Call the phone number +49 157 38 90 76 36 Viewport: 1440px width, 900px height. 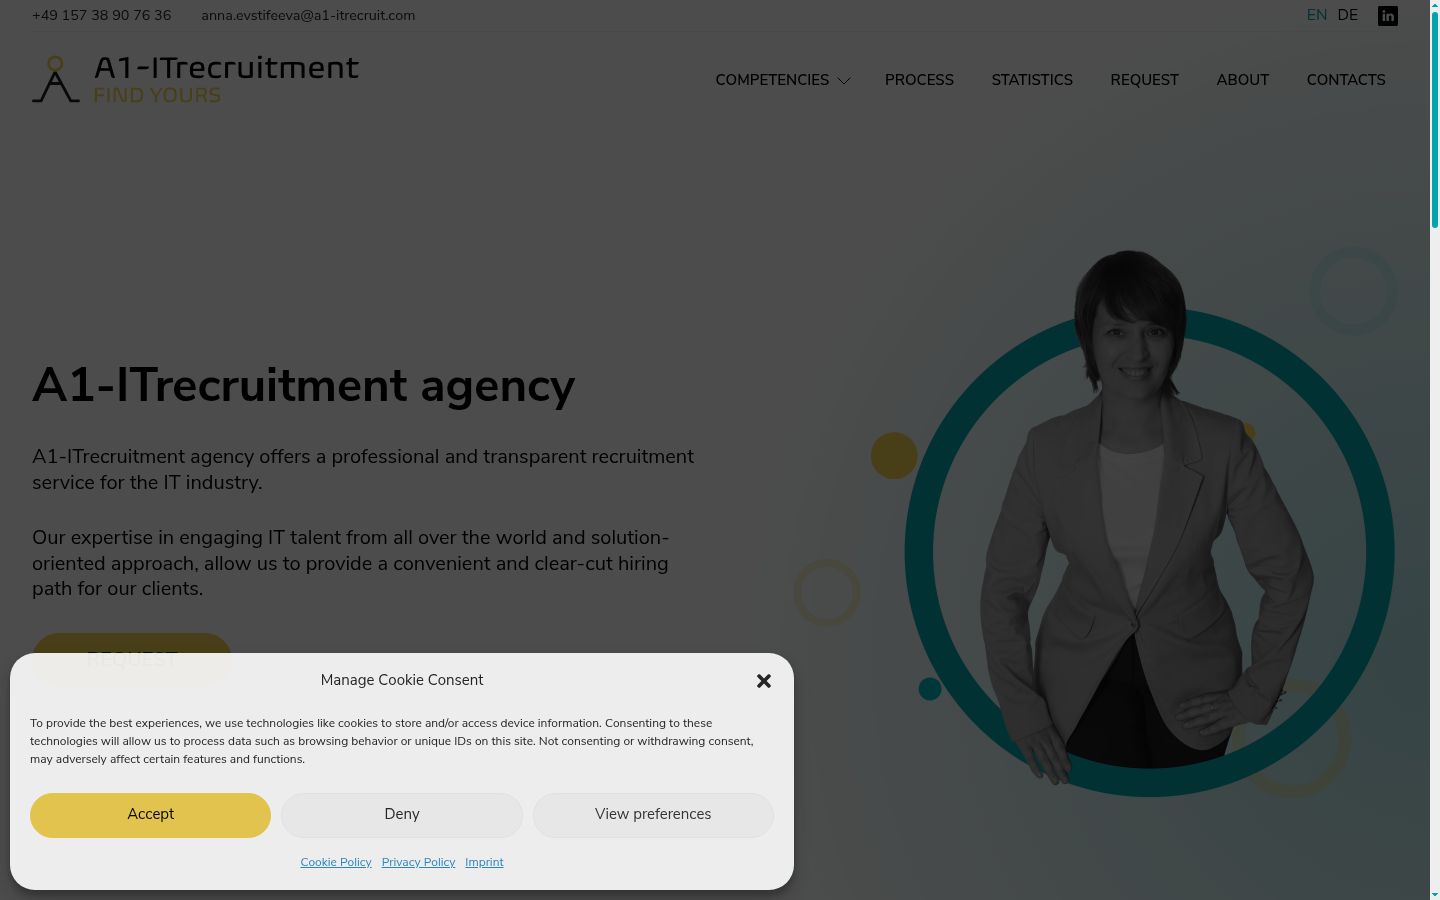coord(101,16)
